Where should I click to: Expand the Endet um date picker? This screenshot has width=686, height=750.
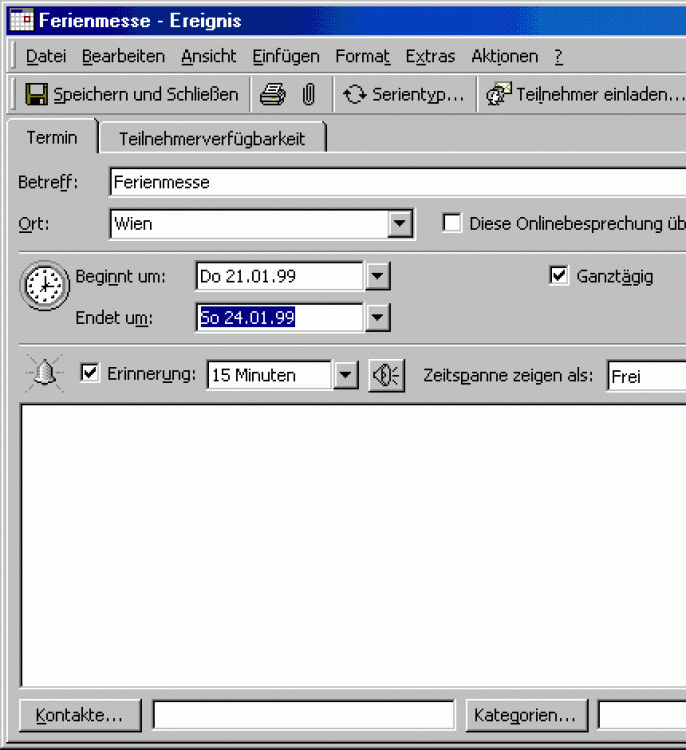click(x=377, y=318)
